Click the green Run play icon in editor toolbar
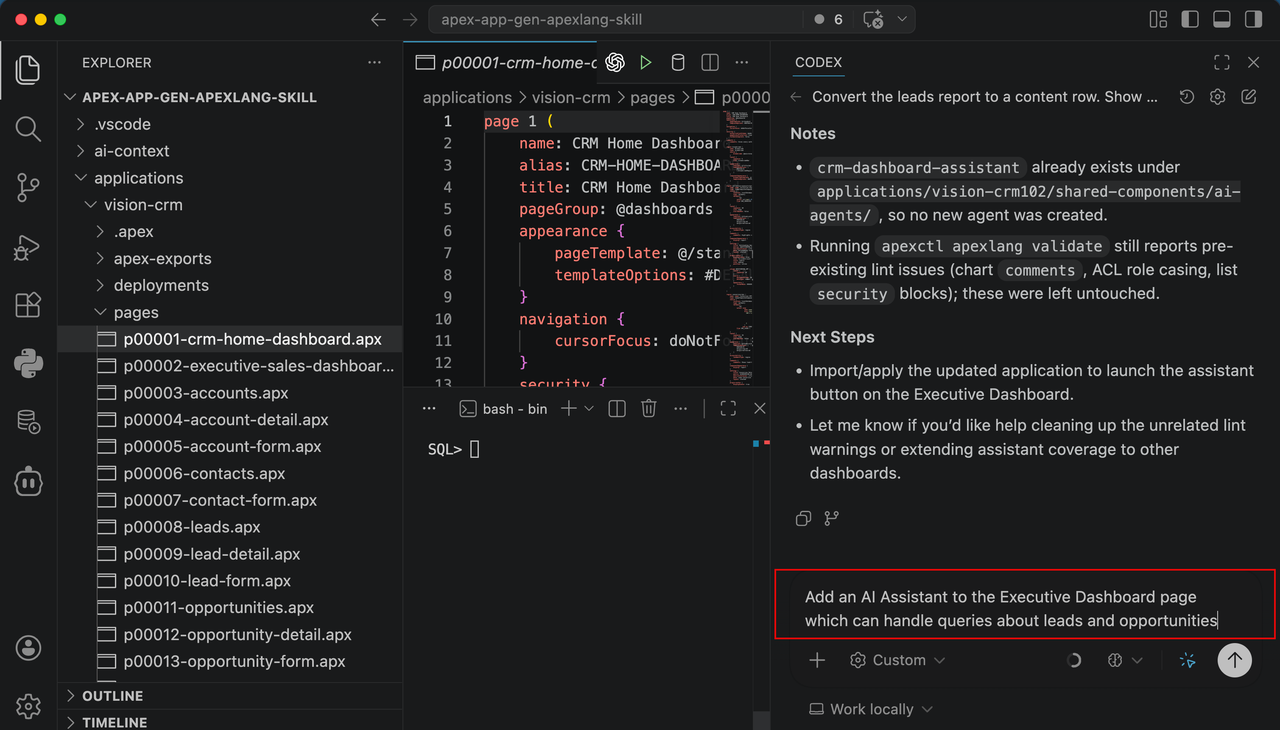Viewport: 1280px width, 730px height. coord(646,62)
